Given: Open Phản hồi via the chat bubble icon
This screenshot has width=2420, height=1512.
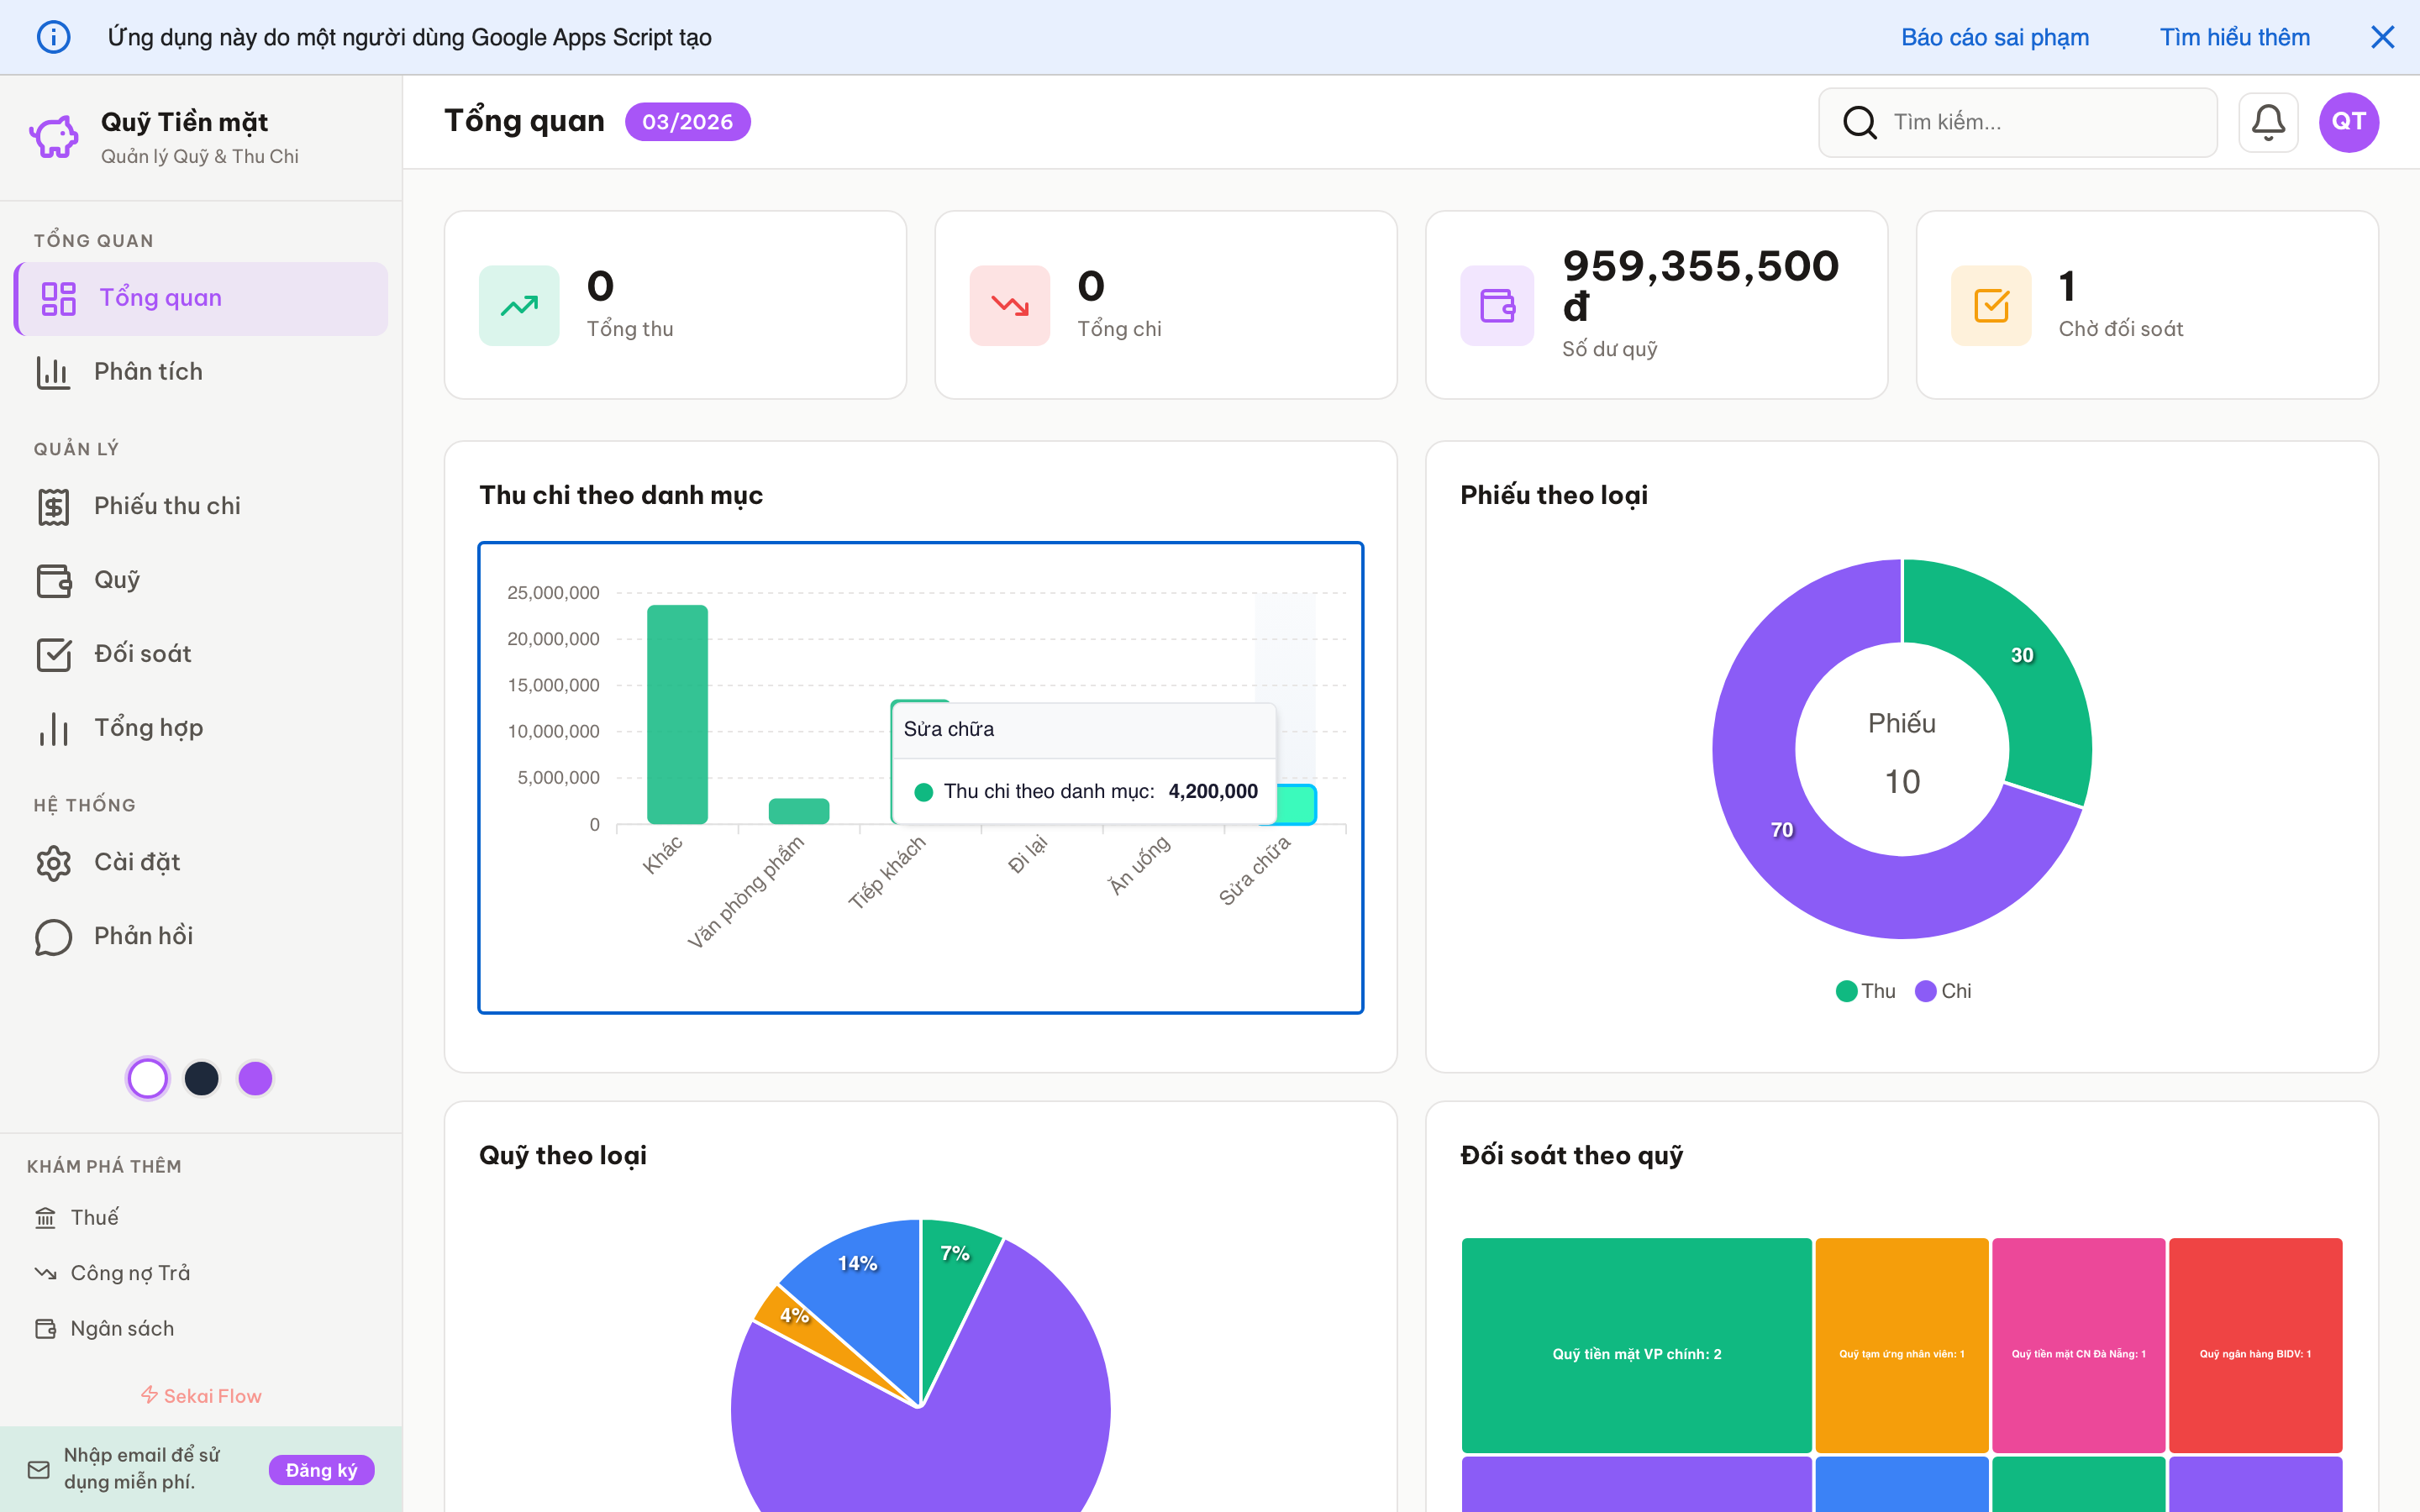Looking at the screenshot, I should (x=53, y=937).
